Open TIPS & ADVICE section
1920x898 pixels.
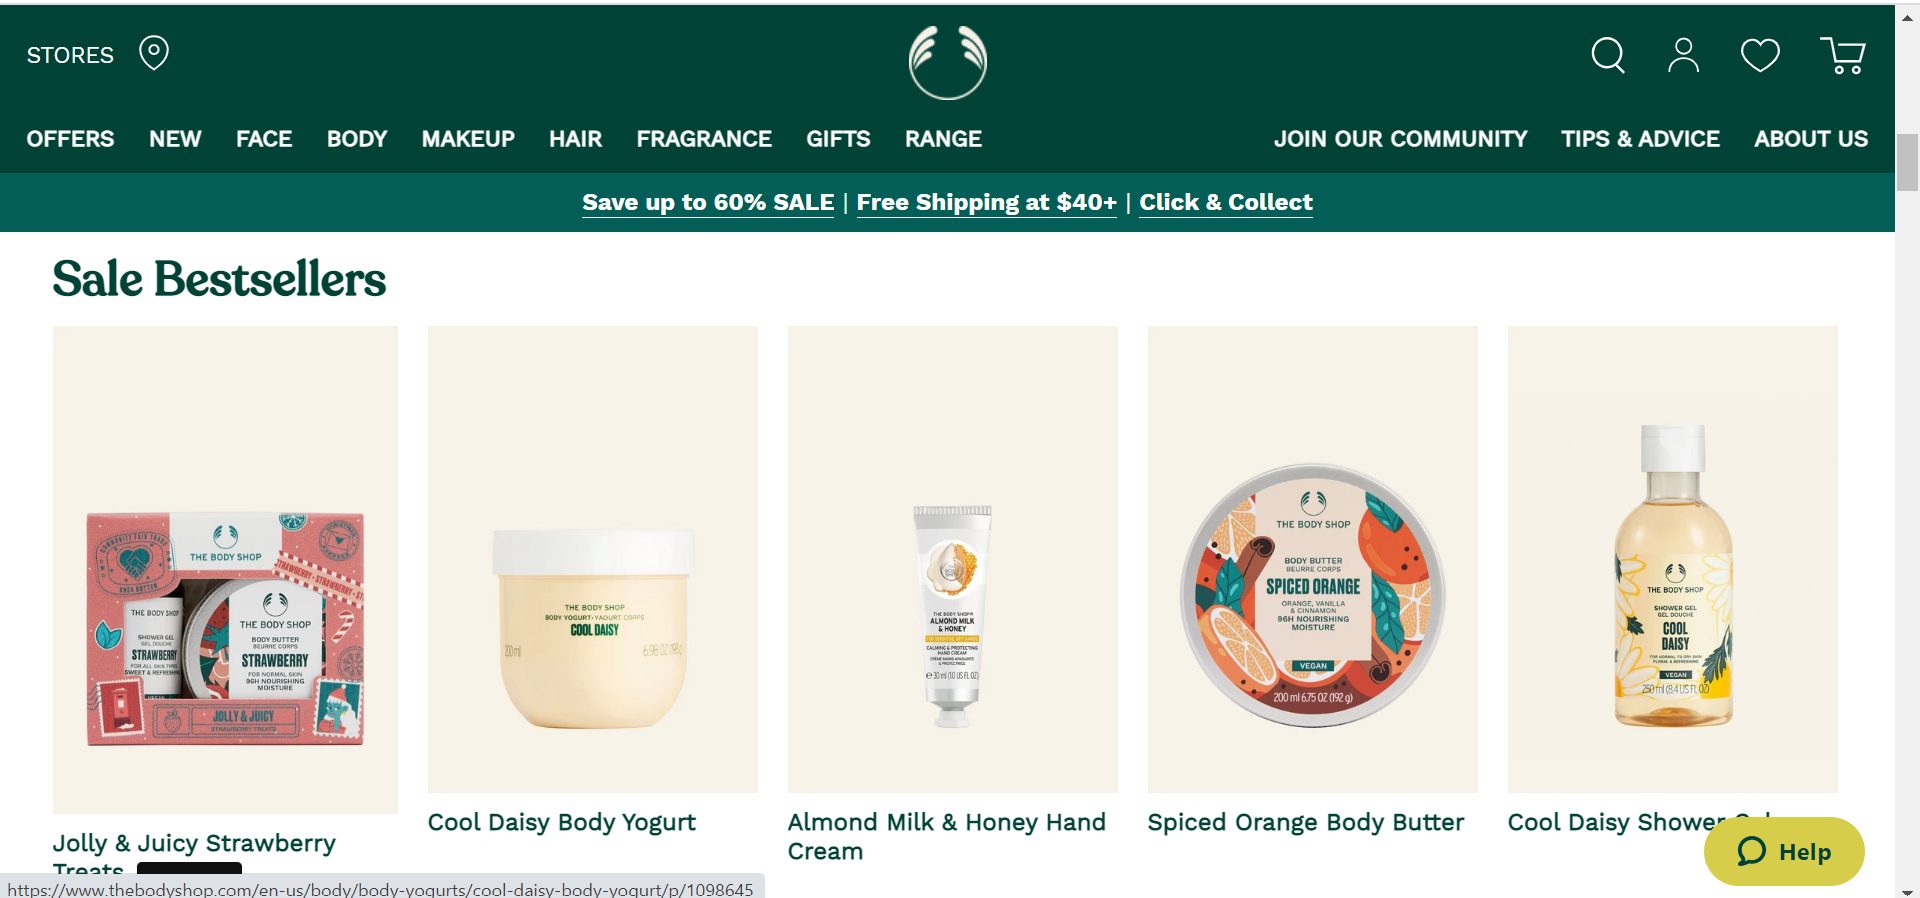pos(1640,139)
